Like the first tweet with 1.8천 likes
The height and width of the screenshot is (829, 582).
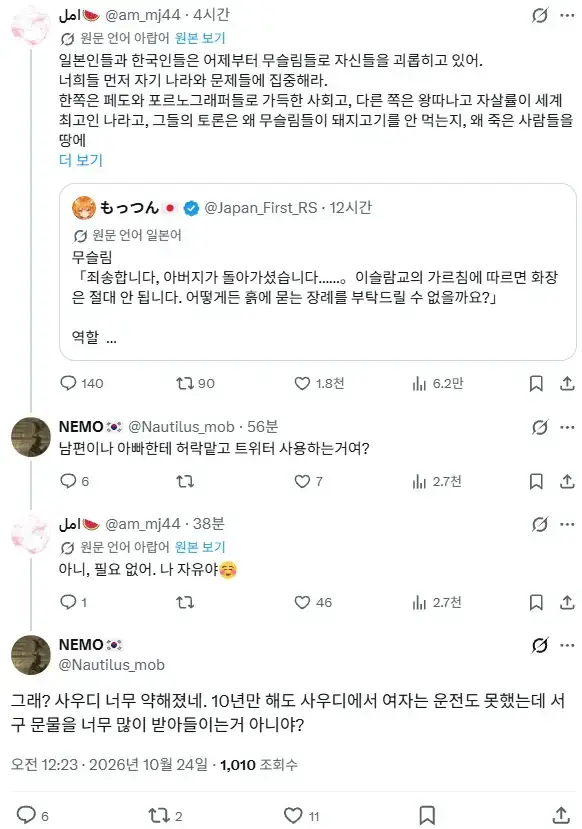click(319, 383)
